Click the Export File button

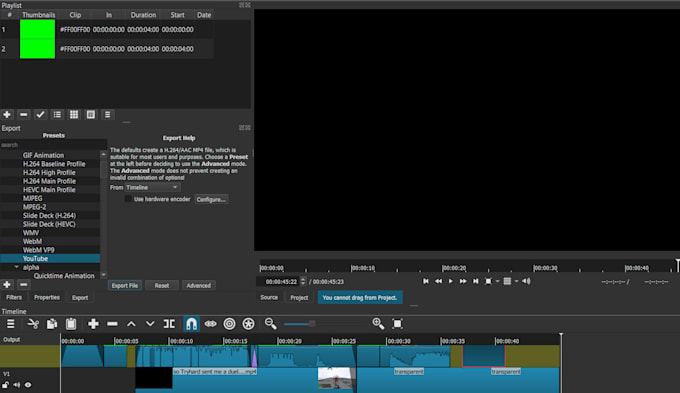125,285
